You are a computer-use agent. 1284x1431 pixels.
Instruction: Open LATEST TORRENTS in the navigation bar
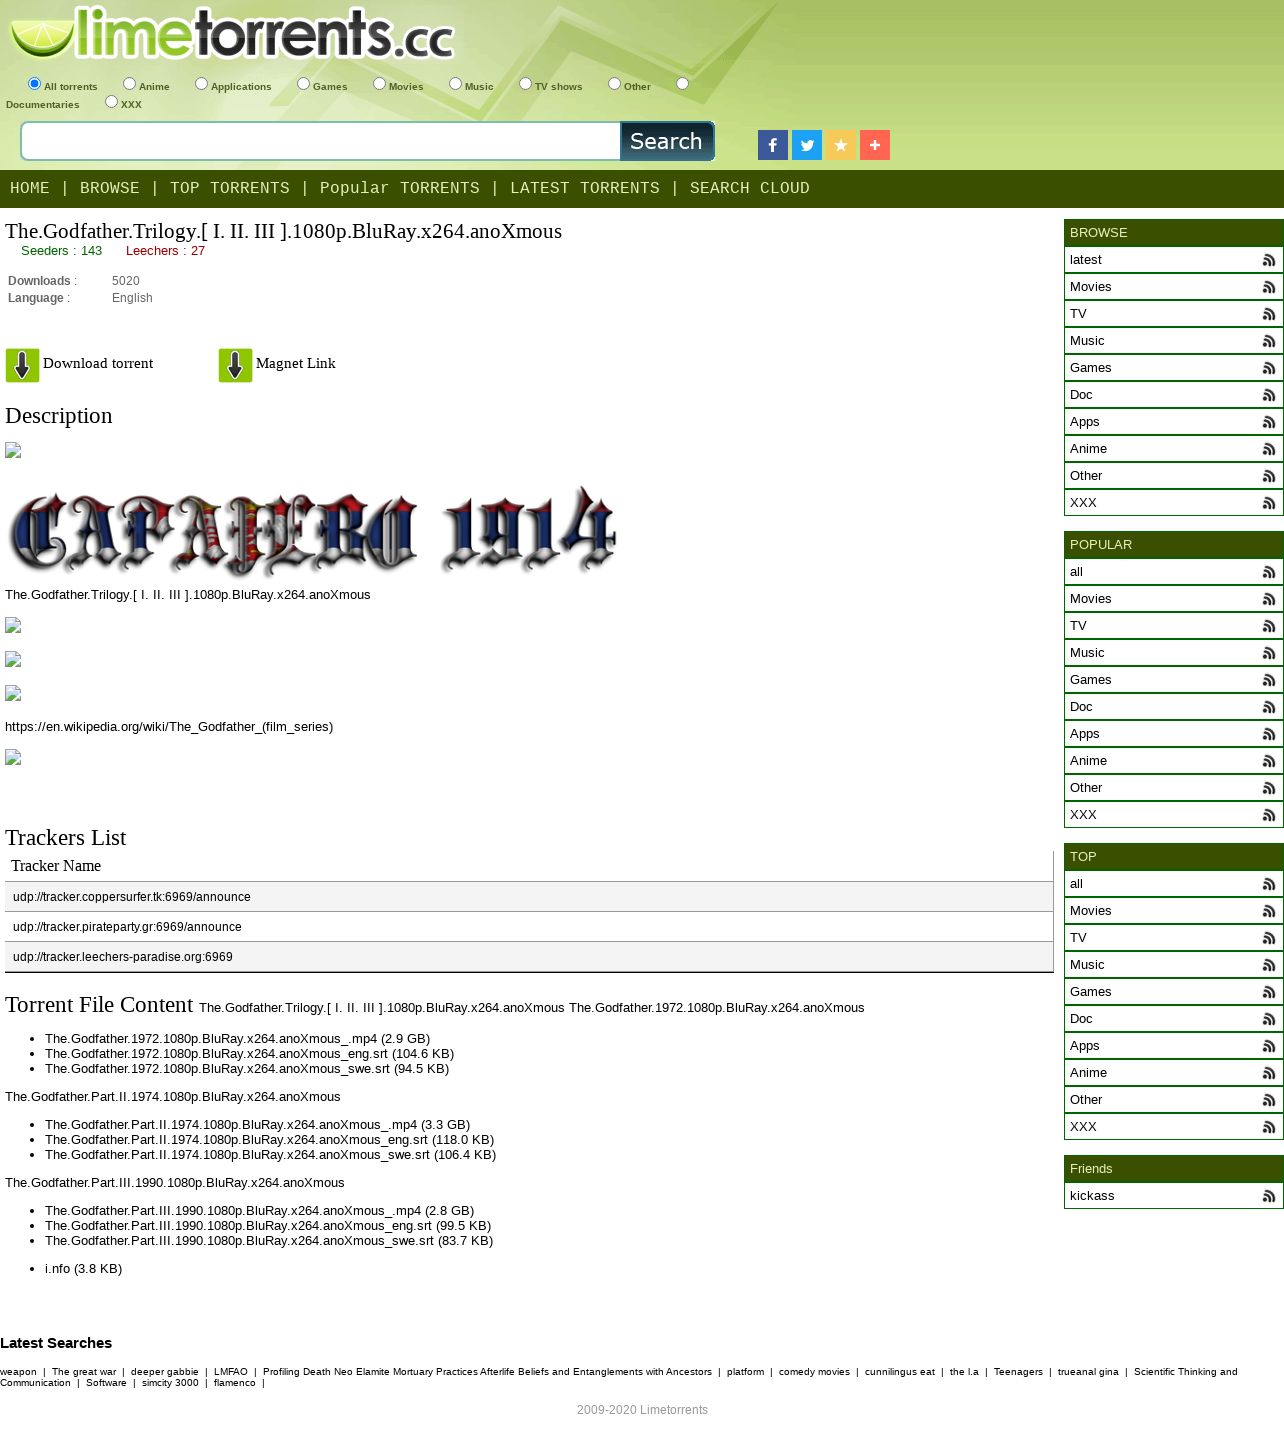tap(585, 188)
